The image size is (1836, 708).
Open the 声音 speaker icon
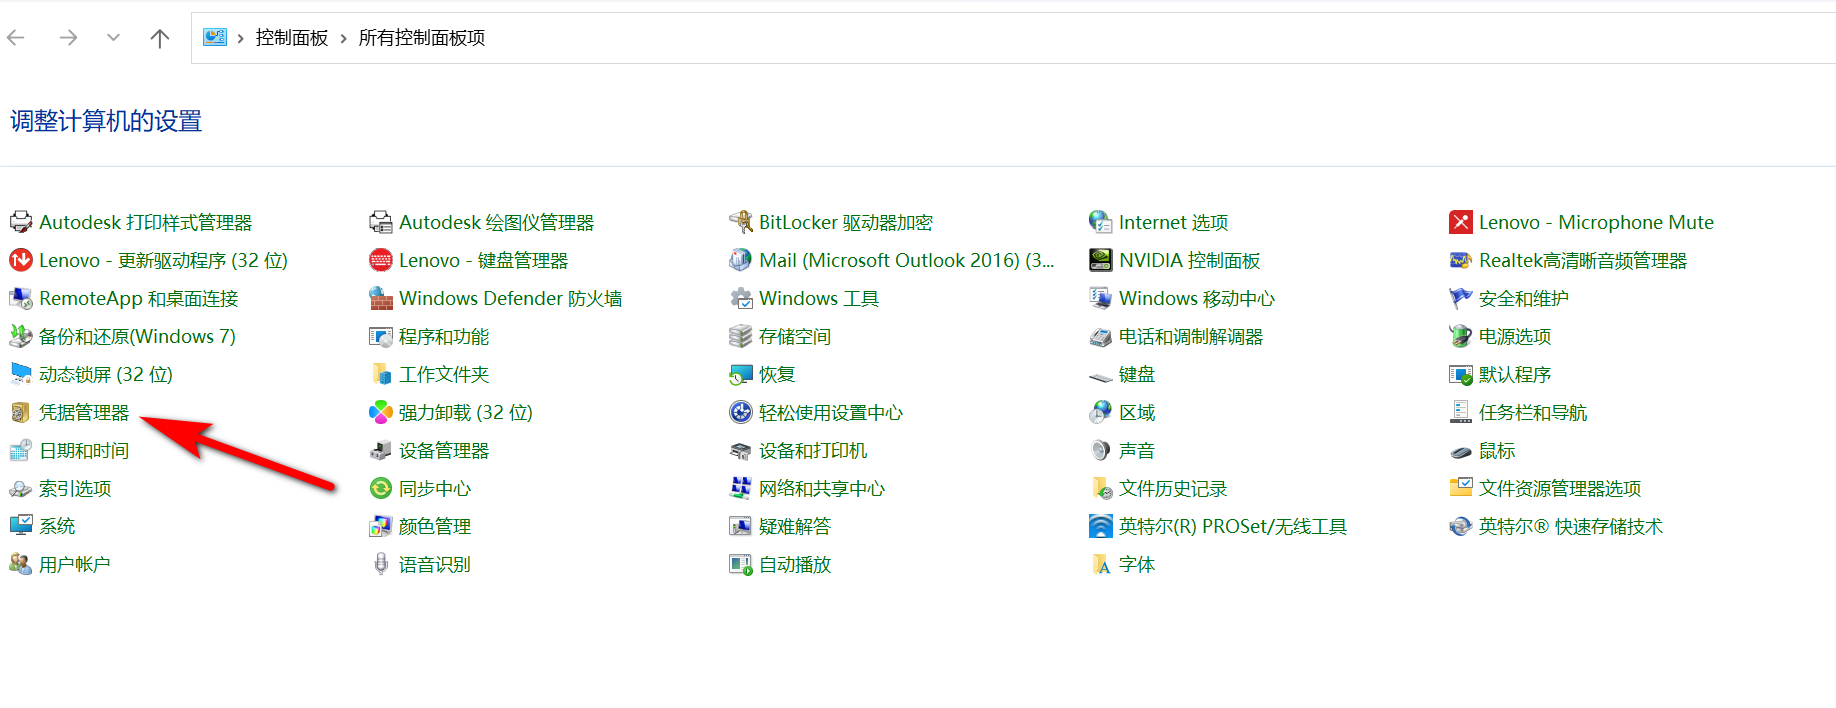1100,451
